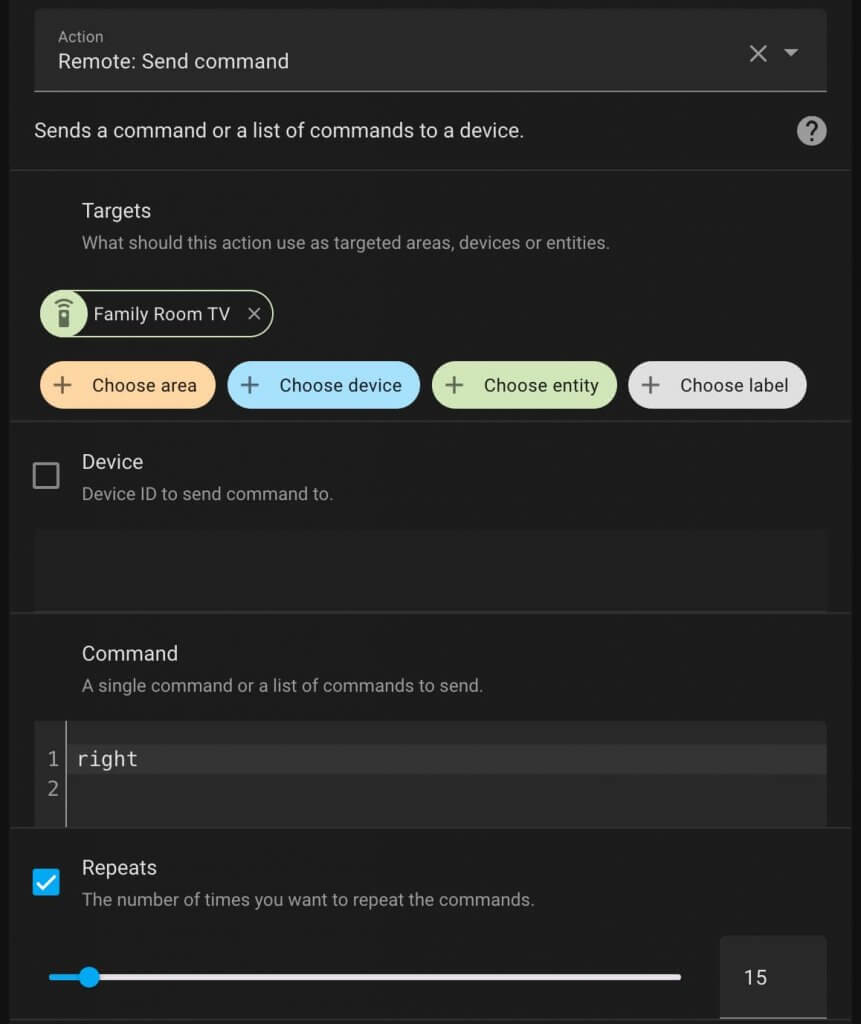The height and width of the screenshot is (1024, 861).
Task: Click the checked blue Repeats checkbox
Action: click(44, 882)
